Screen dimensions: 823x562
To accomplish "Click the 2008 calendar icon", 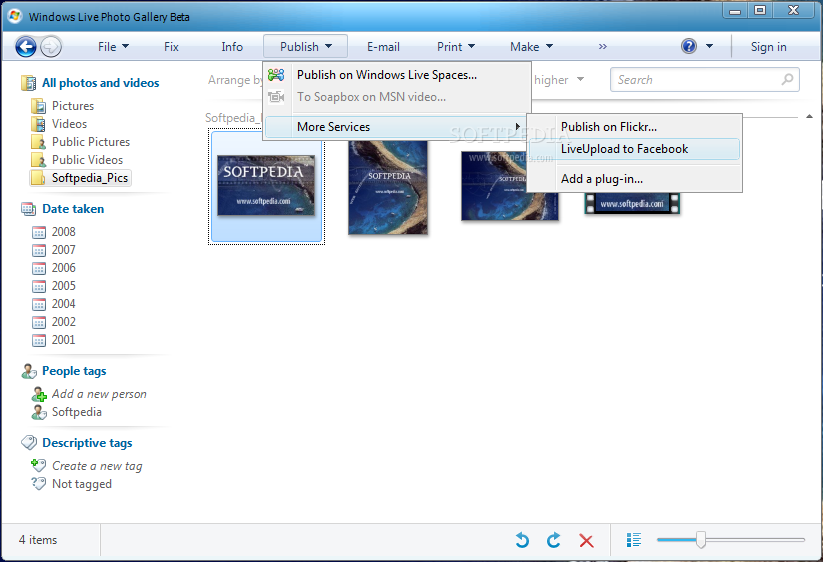I will (x=39, y=232).
